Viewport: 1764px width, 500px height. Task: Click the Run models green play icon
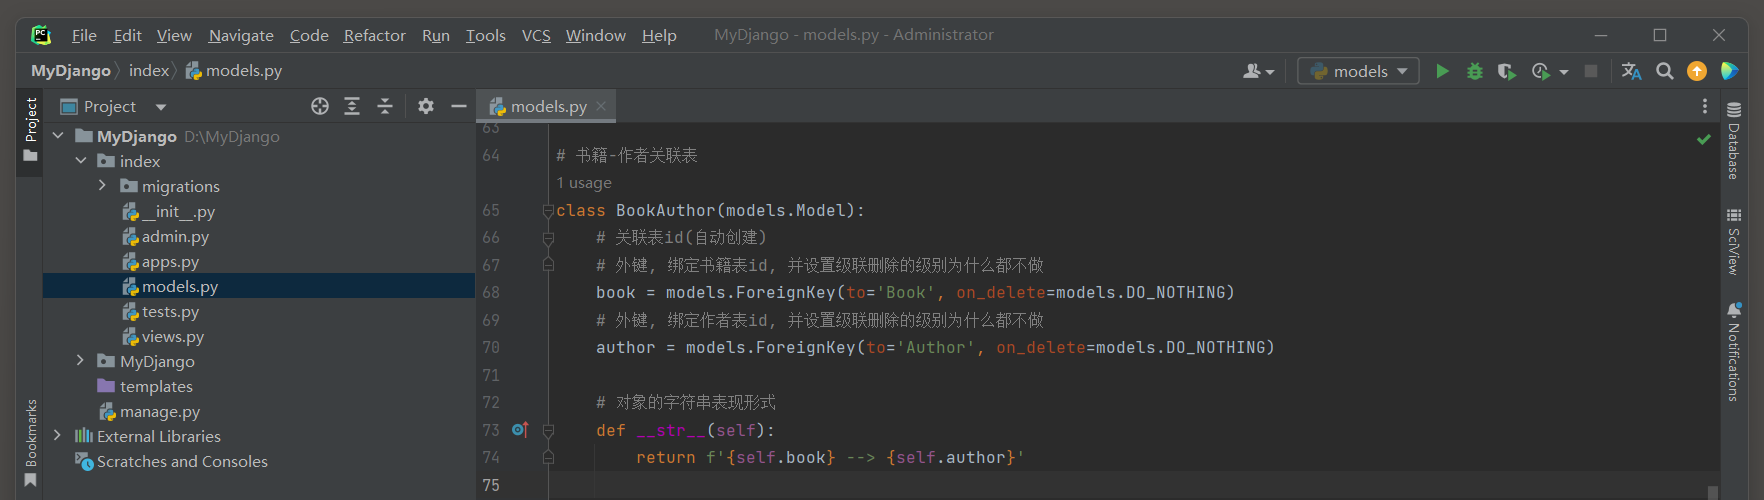1442,71
